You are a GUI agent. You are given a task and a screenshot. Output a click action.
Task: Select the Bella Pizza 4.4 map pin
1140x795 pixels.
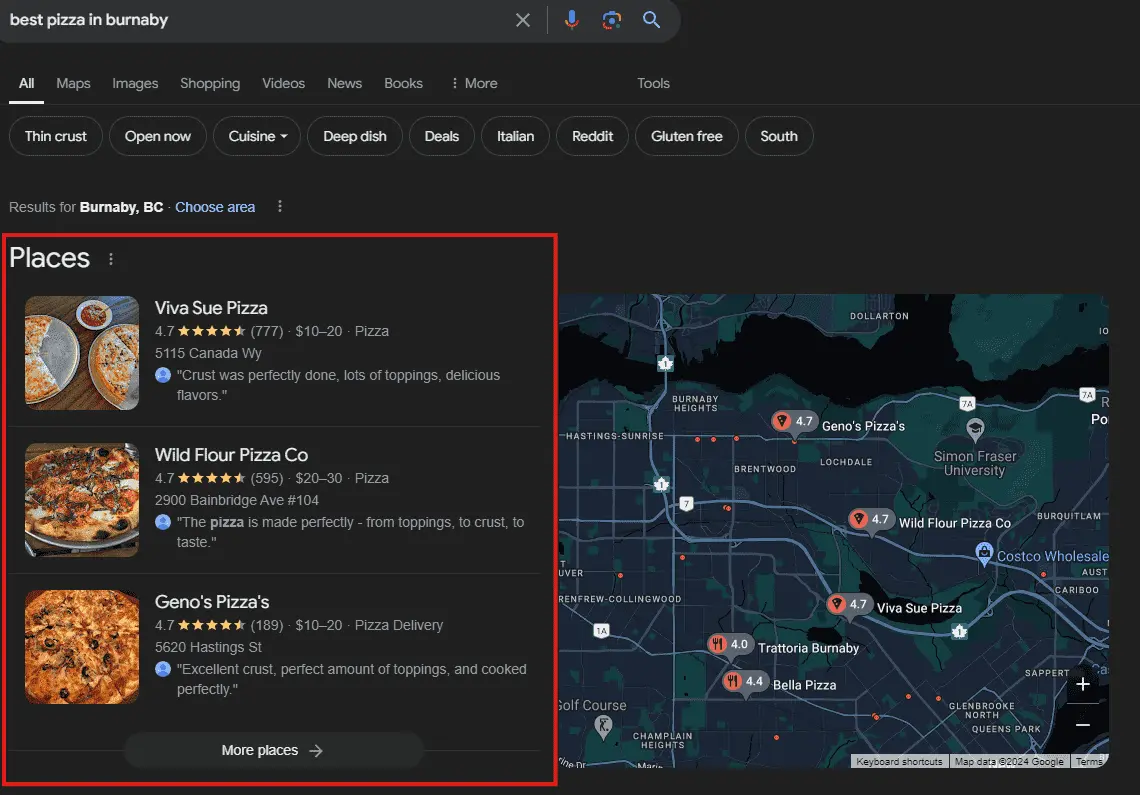coord(744,682)
